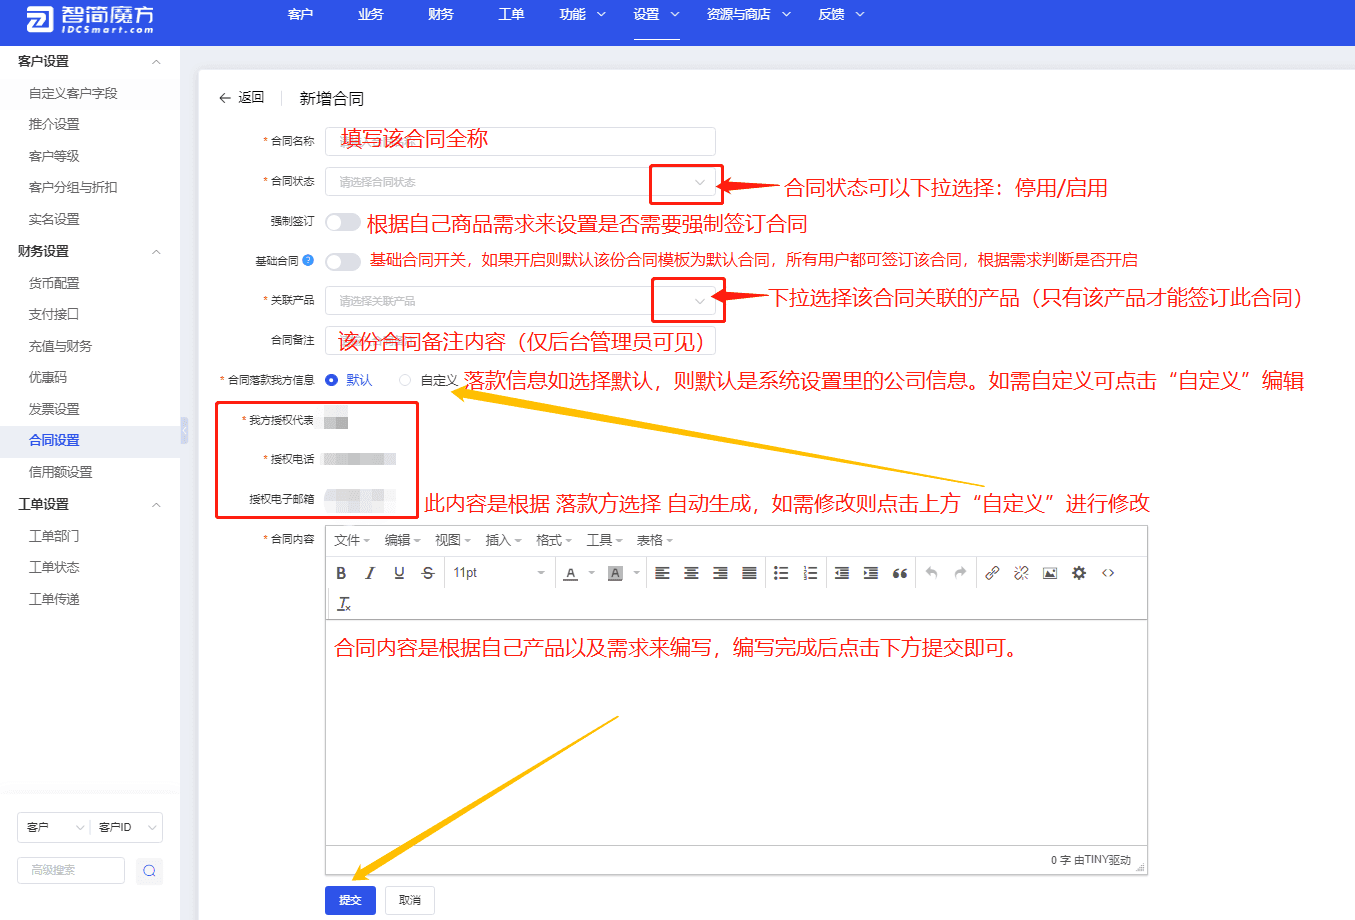Open the 设置 top navigation menu
1355x920 pixels.
(656, 14)
